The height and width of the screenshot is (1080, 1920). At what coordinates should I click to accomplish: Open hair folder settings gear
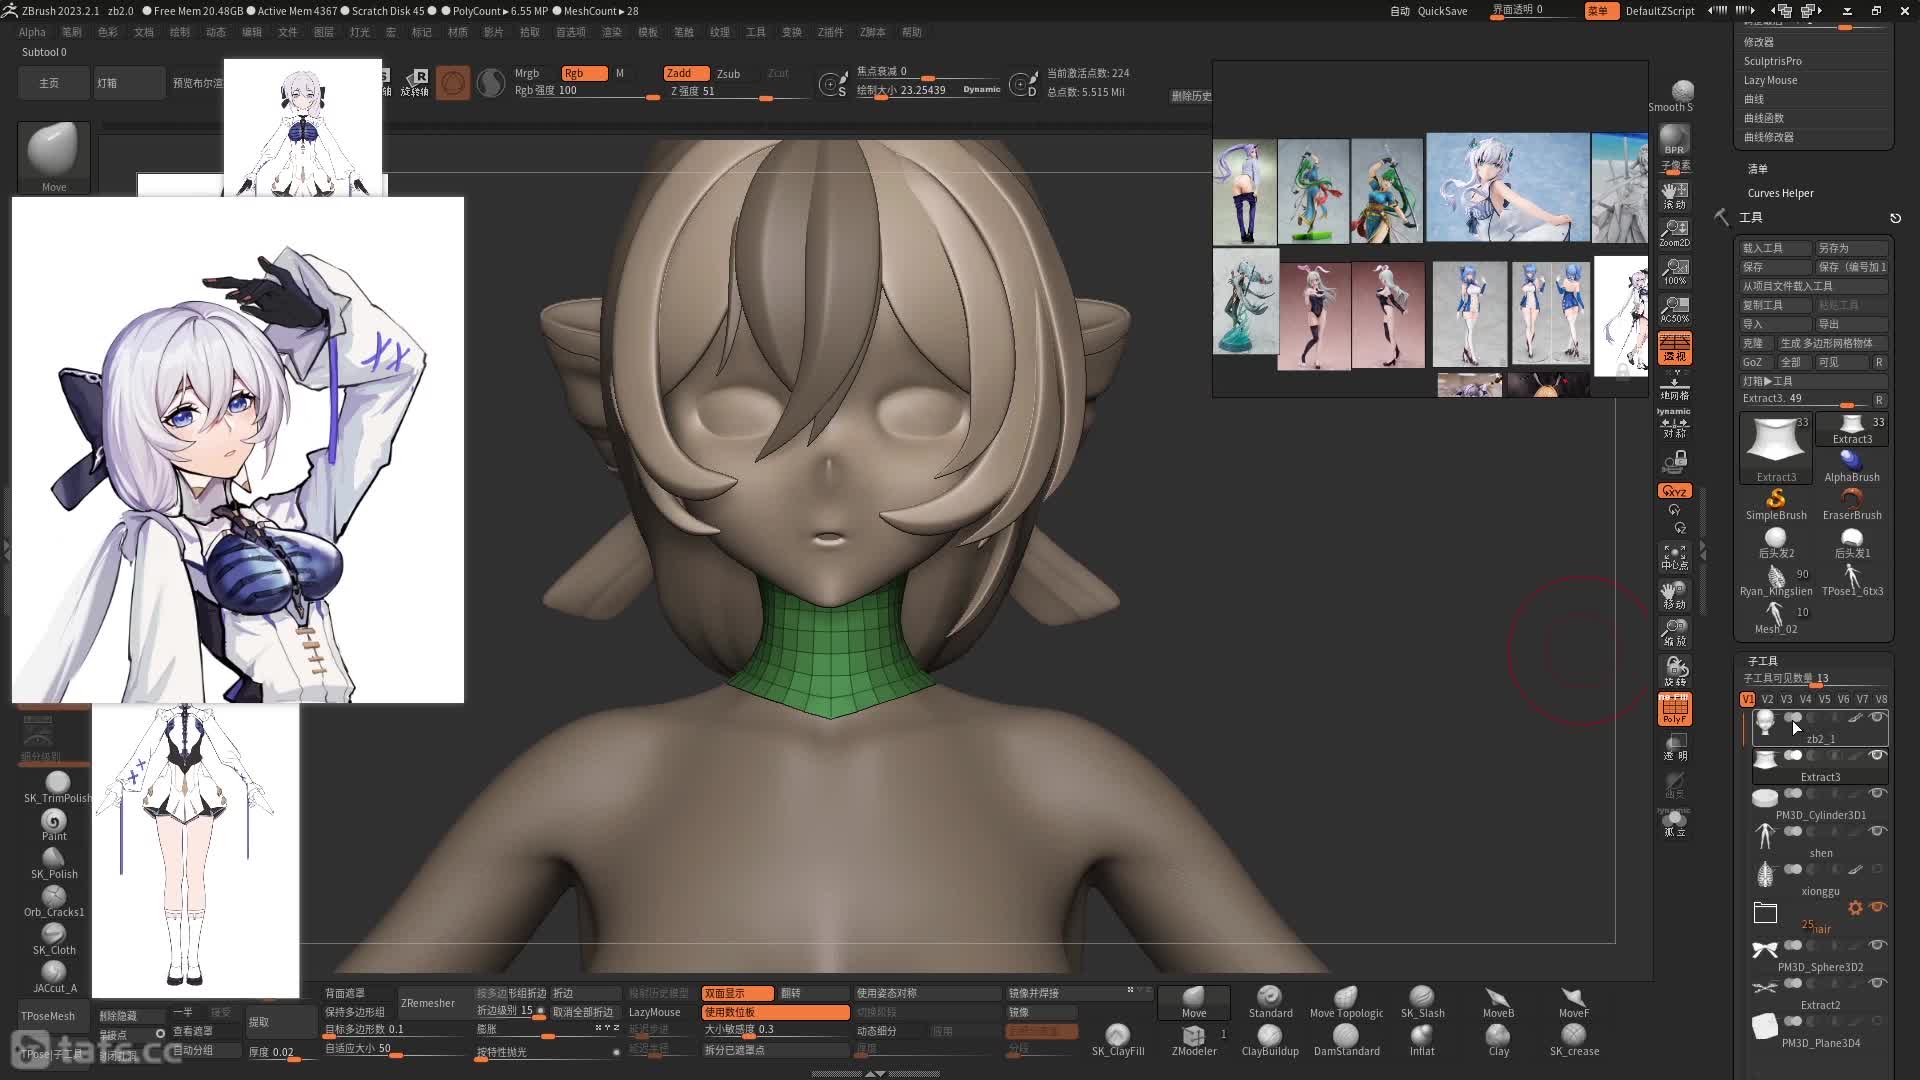(1855, 907)
